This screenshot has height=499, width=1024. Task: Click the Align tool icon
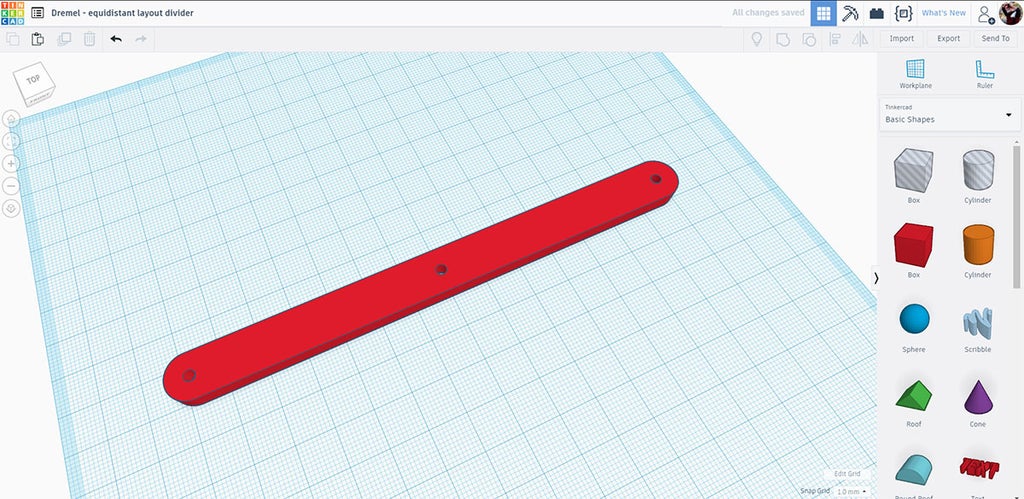coord(835,39)
